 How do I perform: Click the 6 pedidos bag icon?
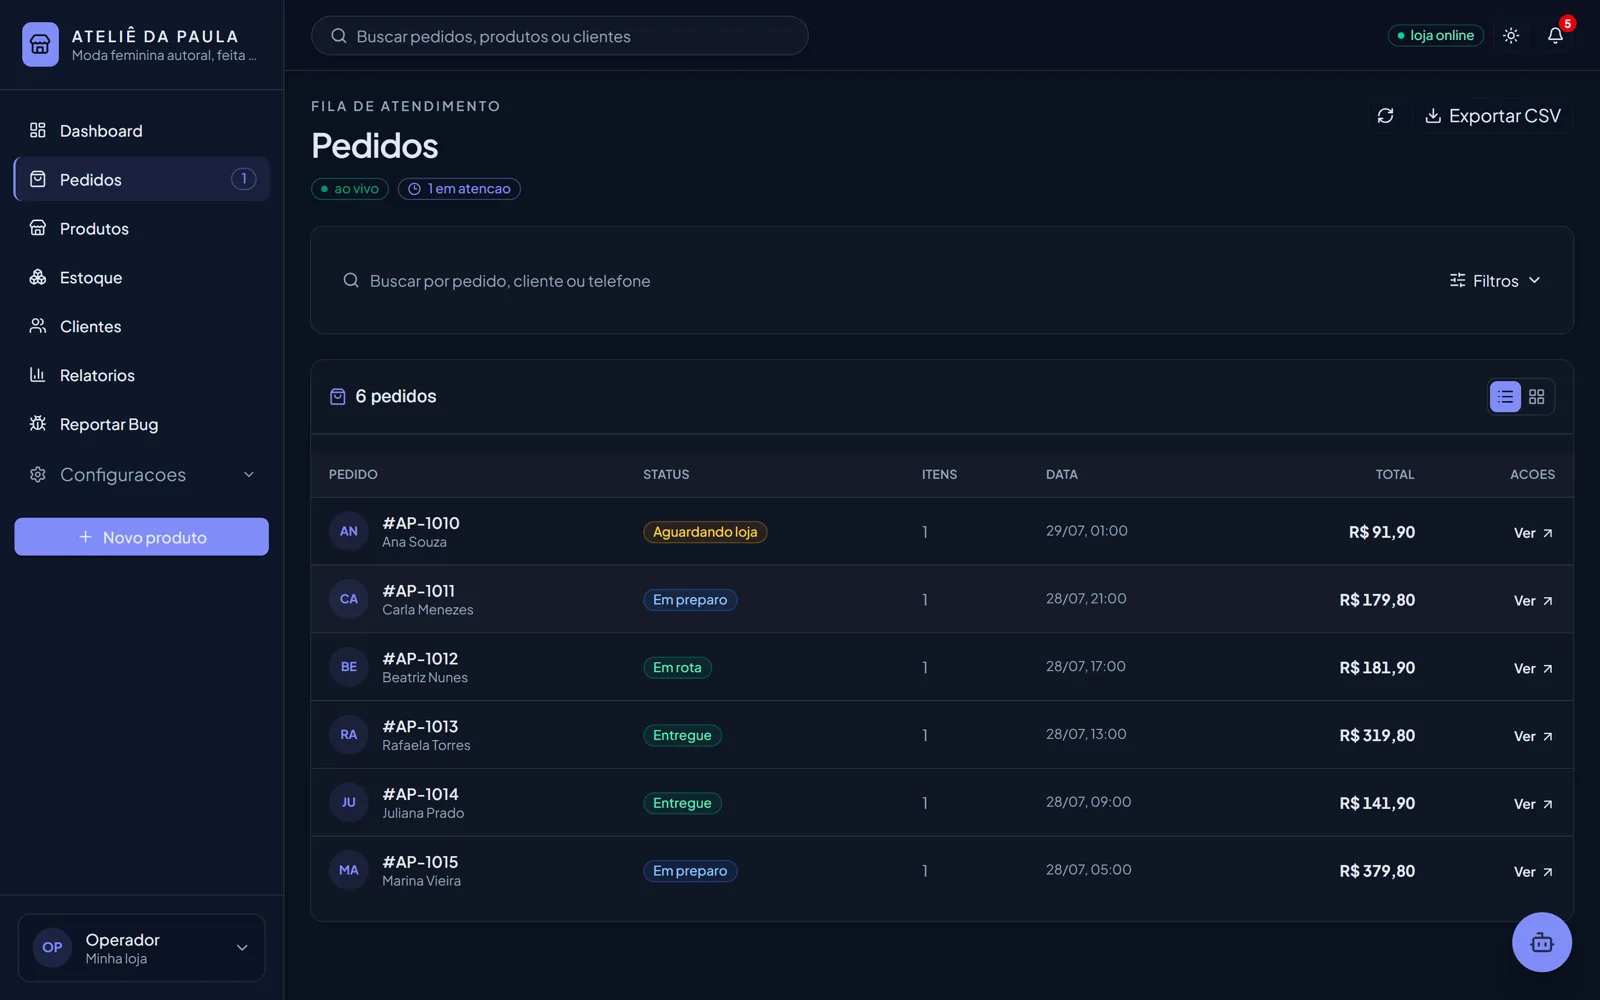[338, 397]
